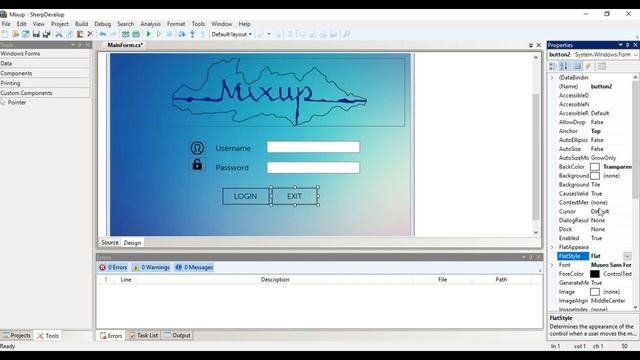Screen dimensions: 640x360
Task: Click the designer vertical scrollbar down arrow
Action: pos(536,233)
